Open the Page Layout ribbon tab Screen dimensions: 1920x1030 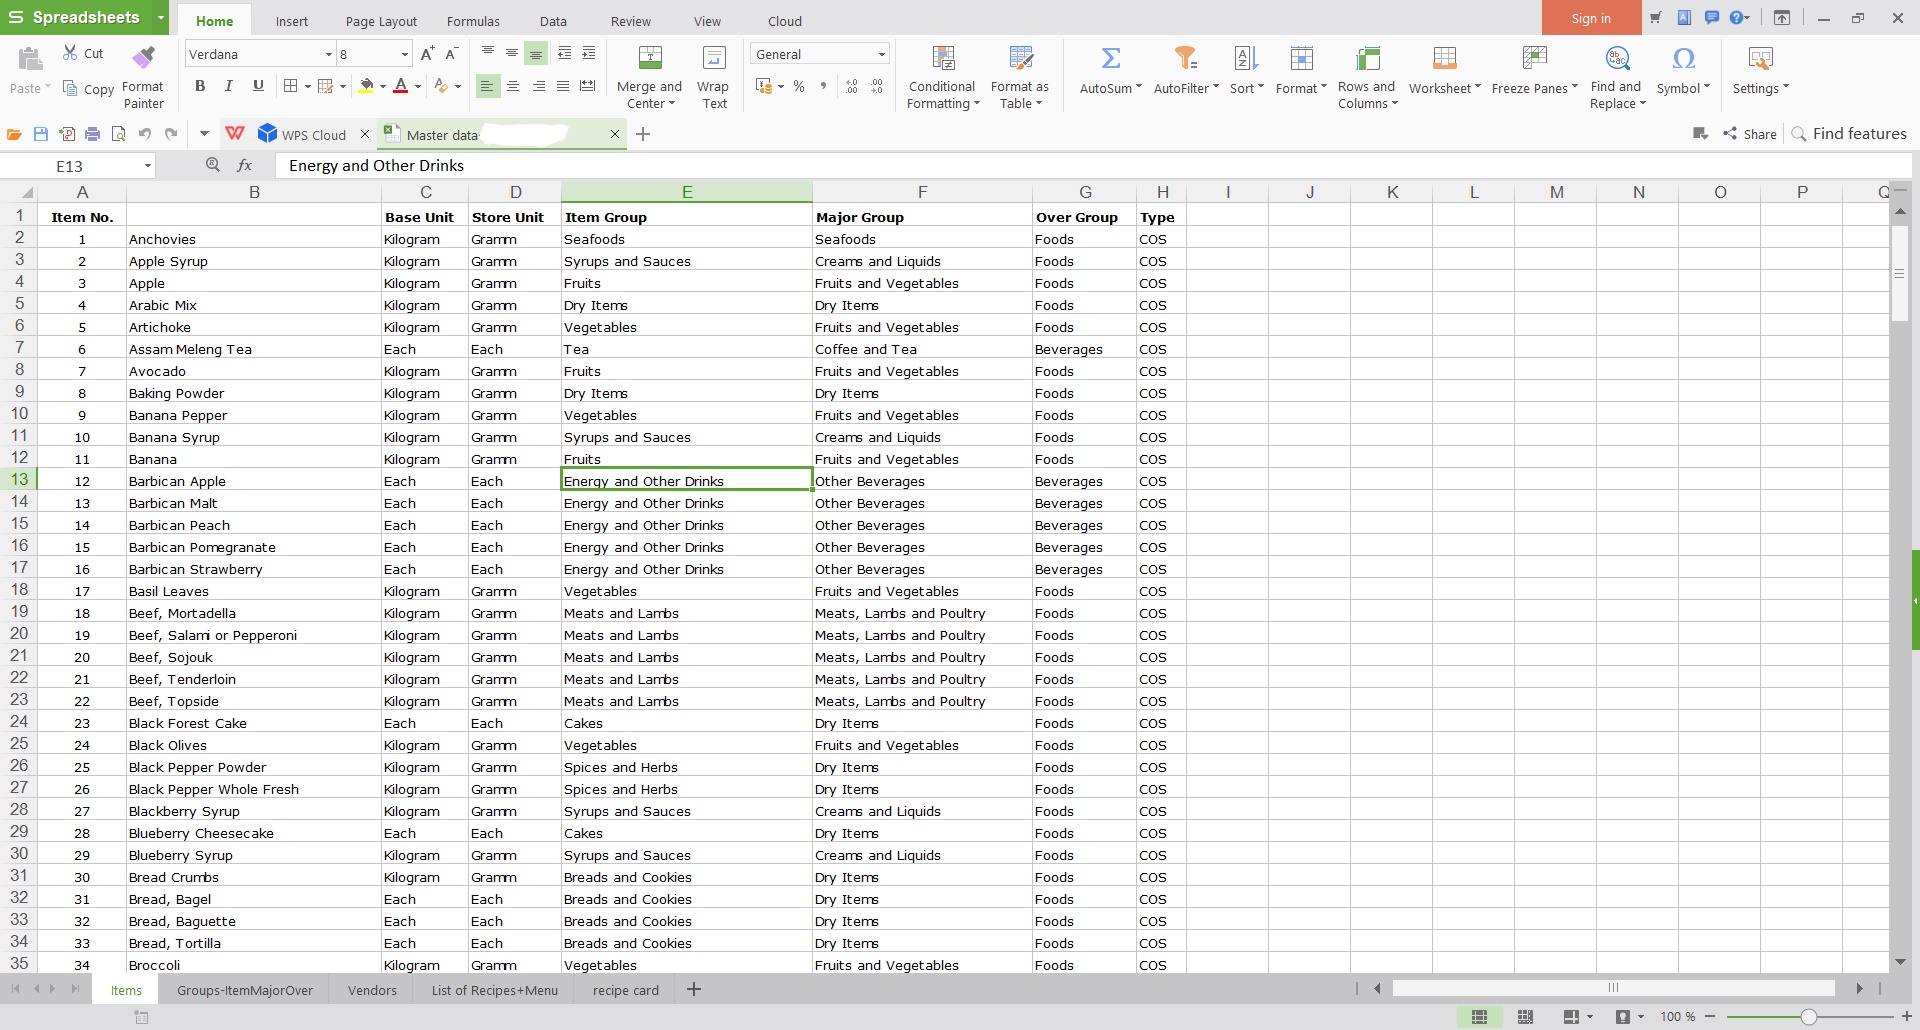[x=381, y=21]
